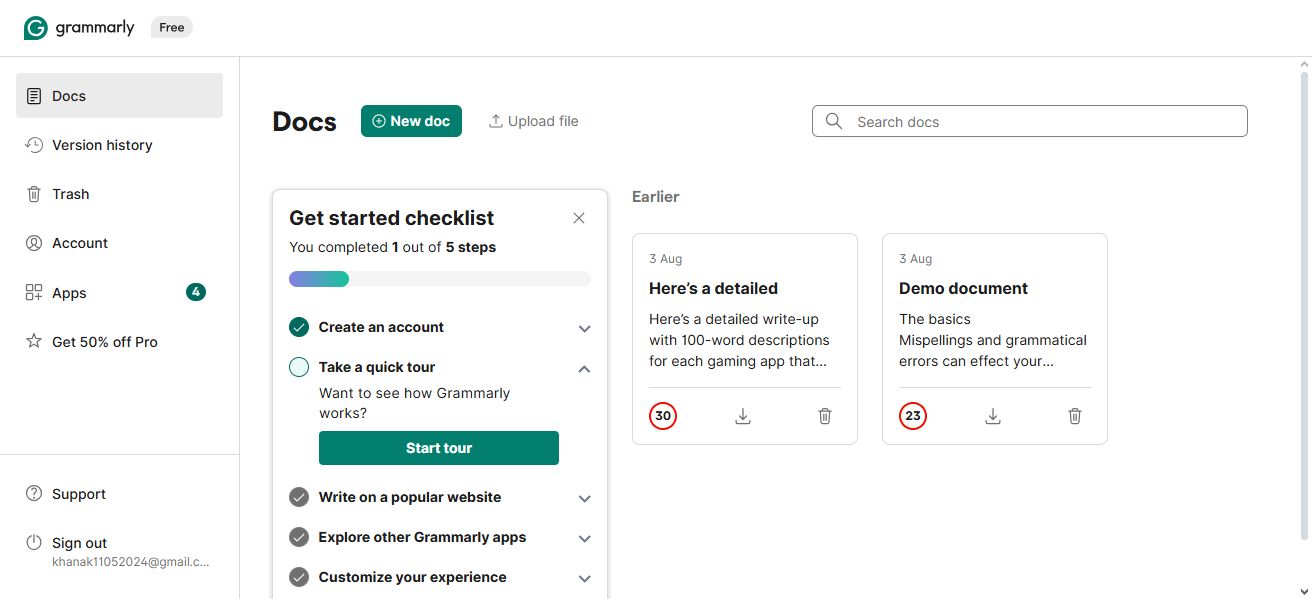This screenshot has width=1312, height=599.
Task: Click the Version history clock icon
Action: [x=34, y=145]
